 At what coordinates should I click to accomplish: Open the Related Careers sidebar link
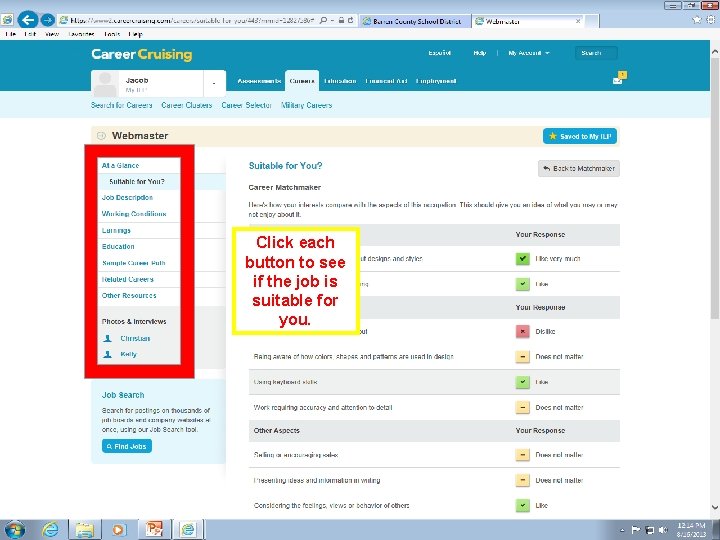(128, 279)
